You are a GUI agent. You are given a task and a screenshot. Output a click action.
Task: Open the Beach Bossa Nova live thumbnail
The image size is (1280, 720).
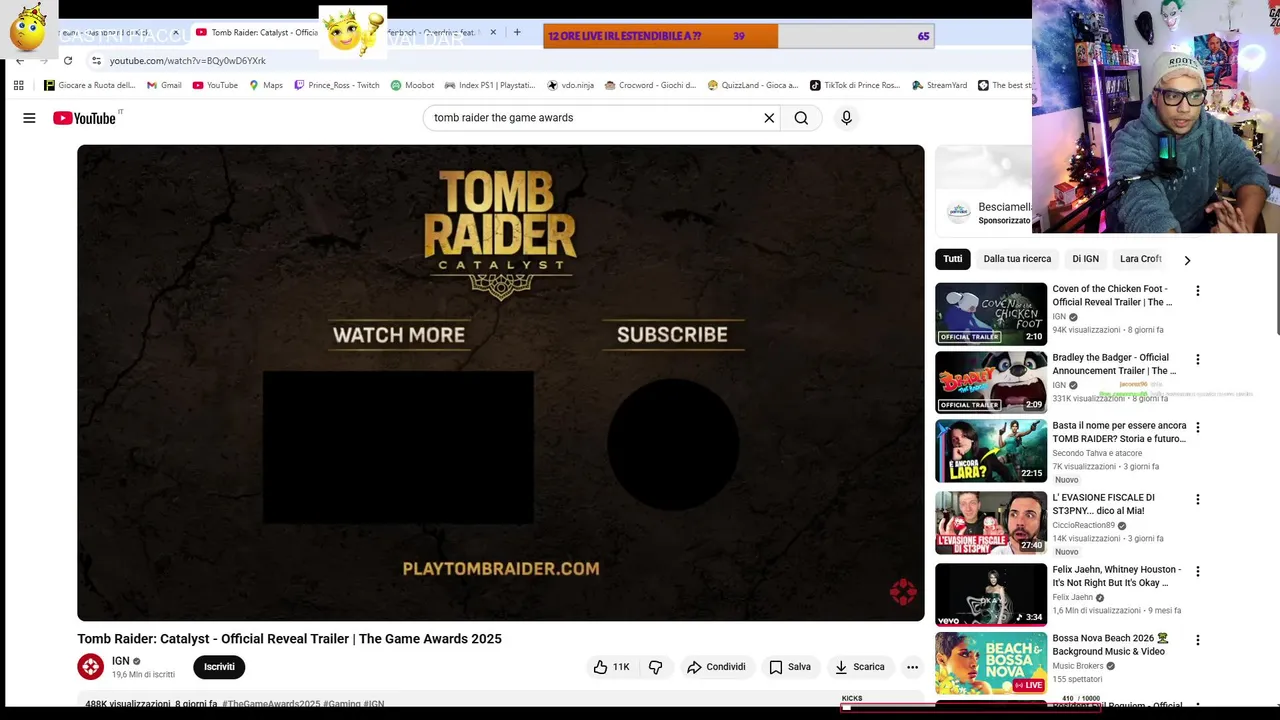pos(991,663)
